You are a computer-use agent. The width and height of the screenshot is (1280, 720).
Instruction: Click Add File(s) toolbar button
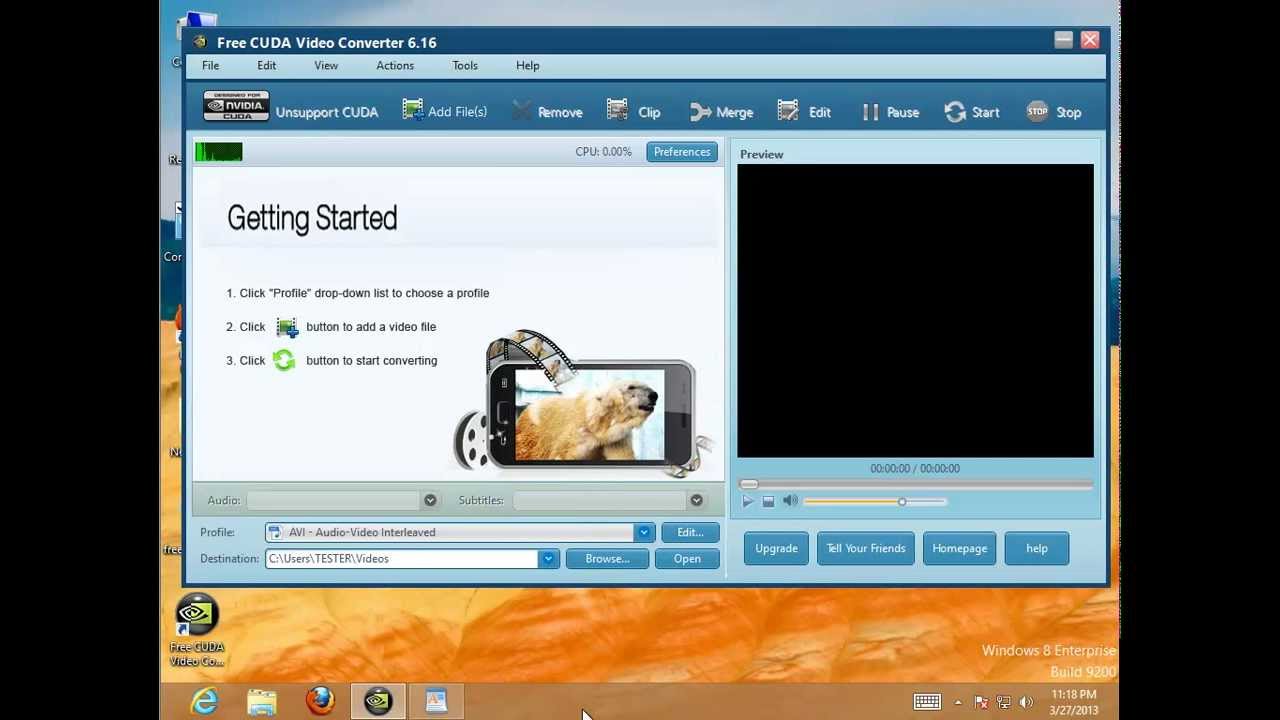click(x=445, y=111)
